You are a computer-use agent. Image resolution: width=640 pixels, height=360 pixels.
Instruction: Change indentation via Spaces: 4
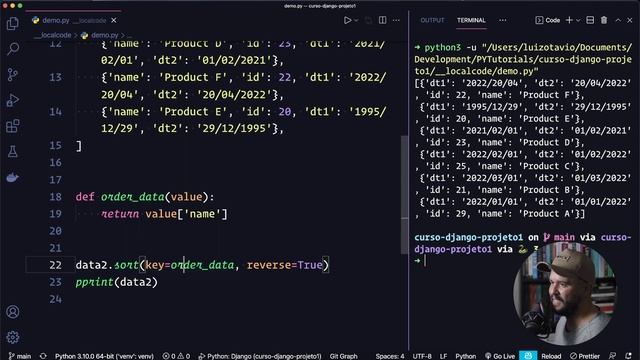390,356
